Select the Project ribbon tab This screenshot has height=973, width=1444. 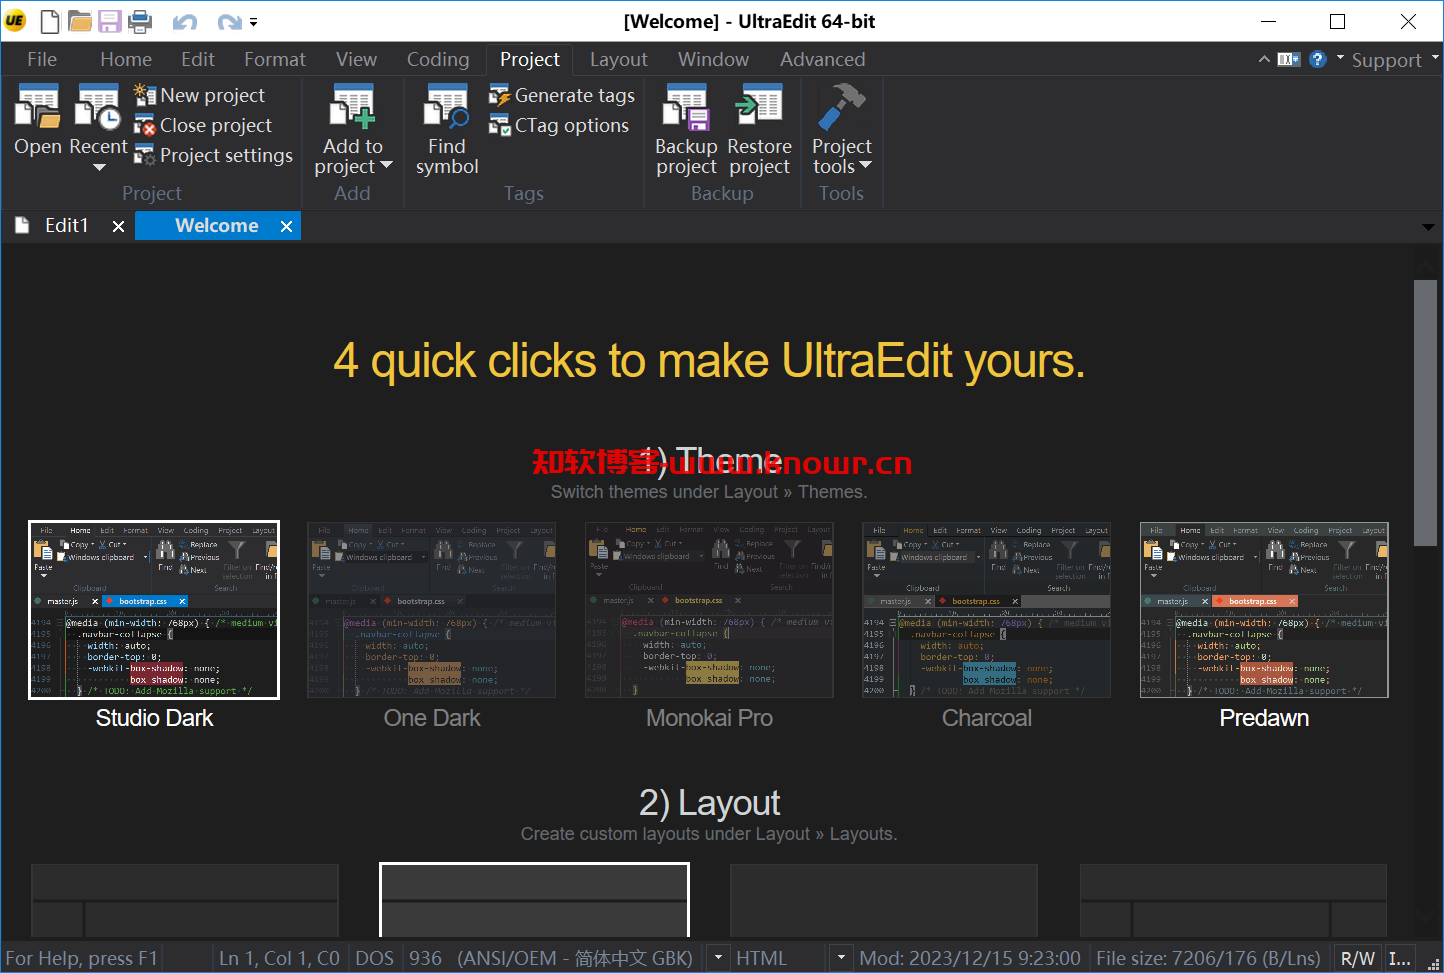pyautogui.click(x=530, y=59)
